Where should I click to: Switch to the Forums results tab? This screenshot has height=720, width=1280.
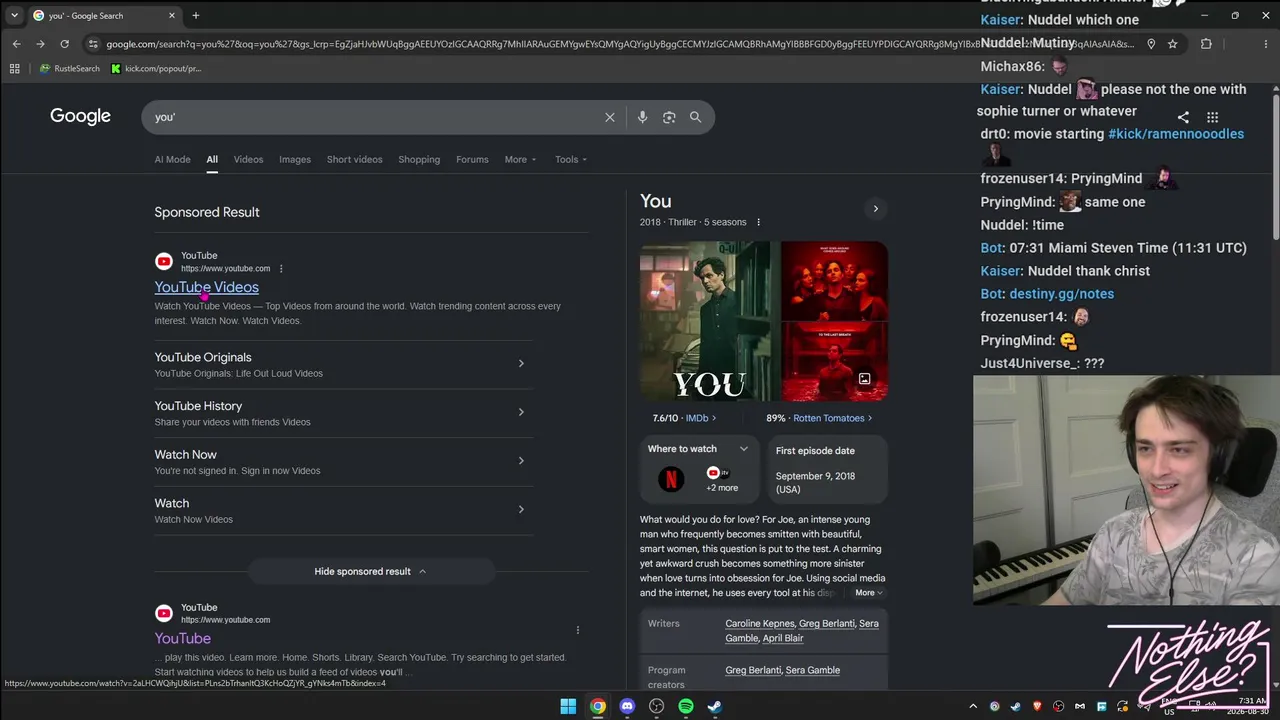coord(472,159)
